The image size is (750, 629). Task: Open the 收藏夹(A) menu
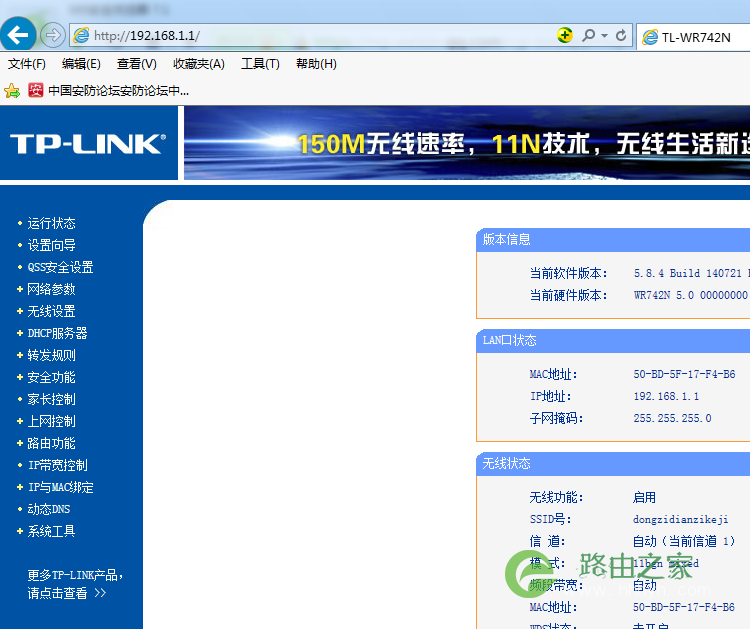click(199, 64)
